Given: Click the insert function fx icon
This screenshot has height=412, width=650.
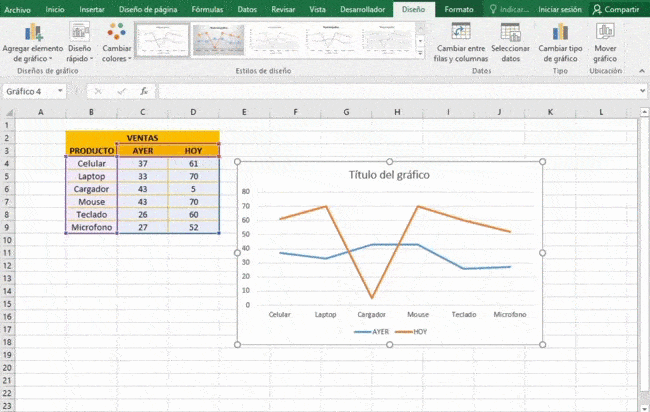Looking at the screenshot, I should [144, 91].
